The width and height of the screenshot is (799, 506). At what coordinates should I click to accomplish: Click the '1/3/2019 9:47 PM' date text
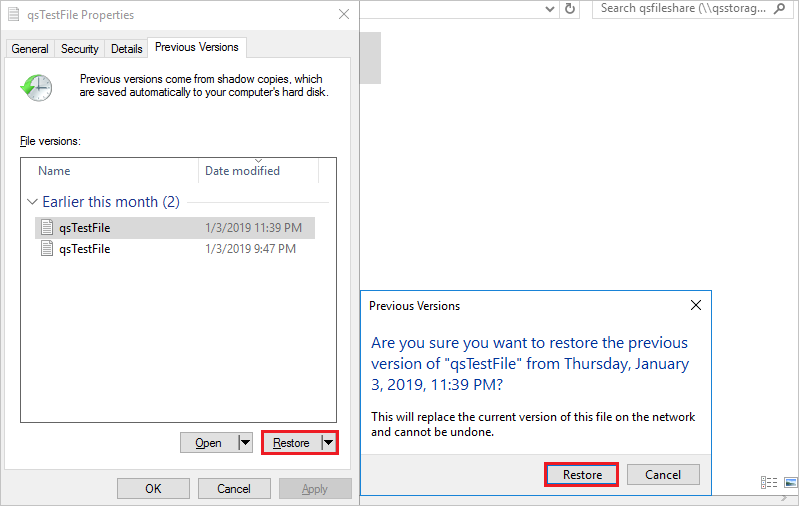coord(250,249)
